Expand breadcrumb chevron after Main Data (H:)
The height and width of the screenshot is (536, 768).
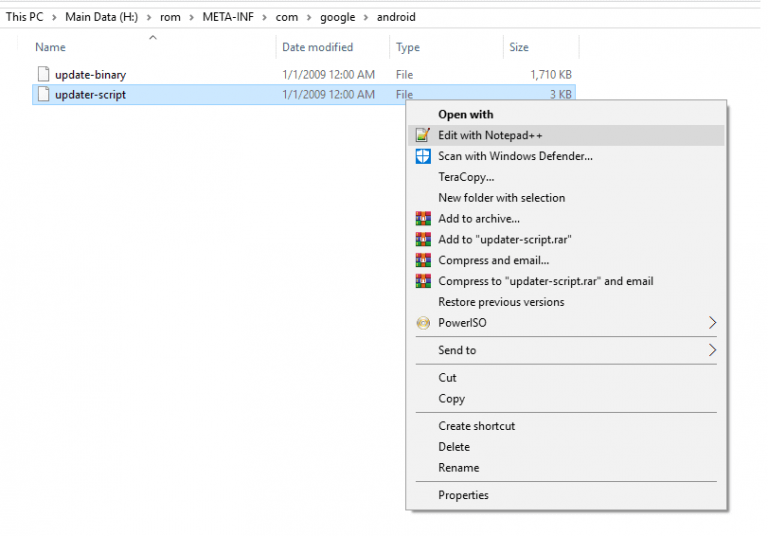[149, 18]
